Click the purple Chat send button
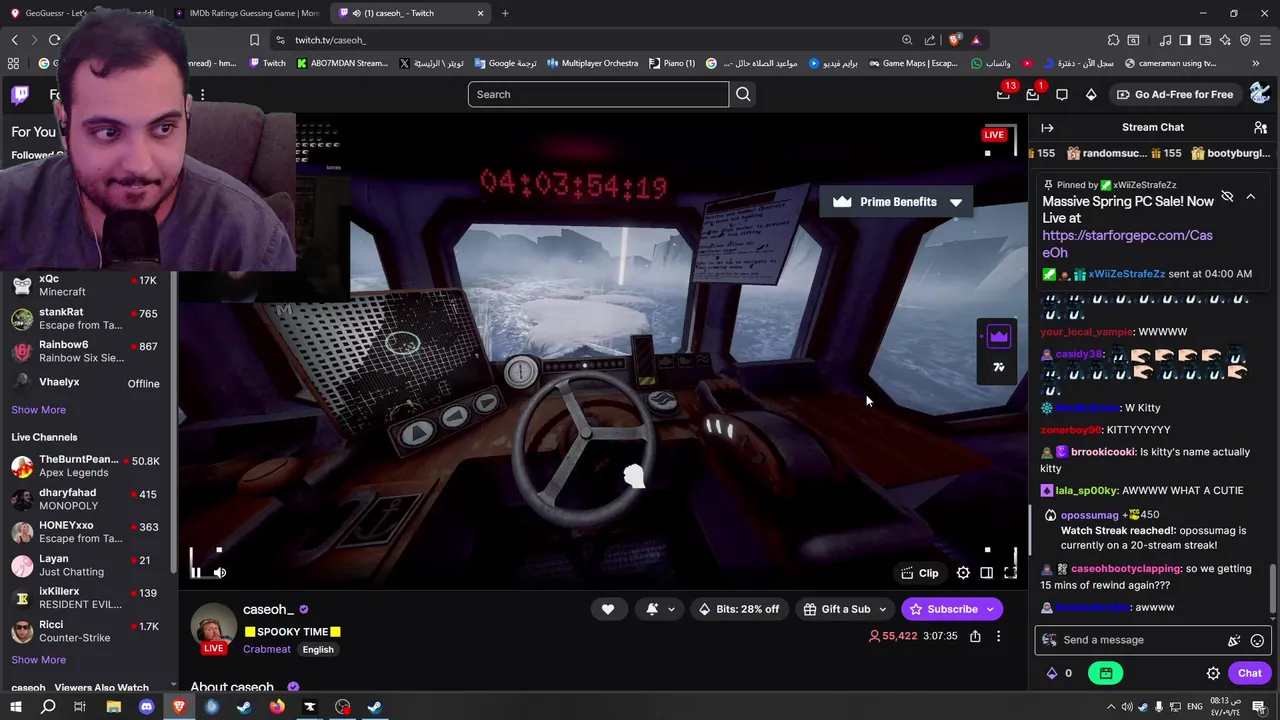 (x=1249, y=674)
